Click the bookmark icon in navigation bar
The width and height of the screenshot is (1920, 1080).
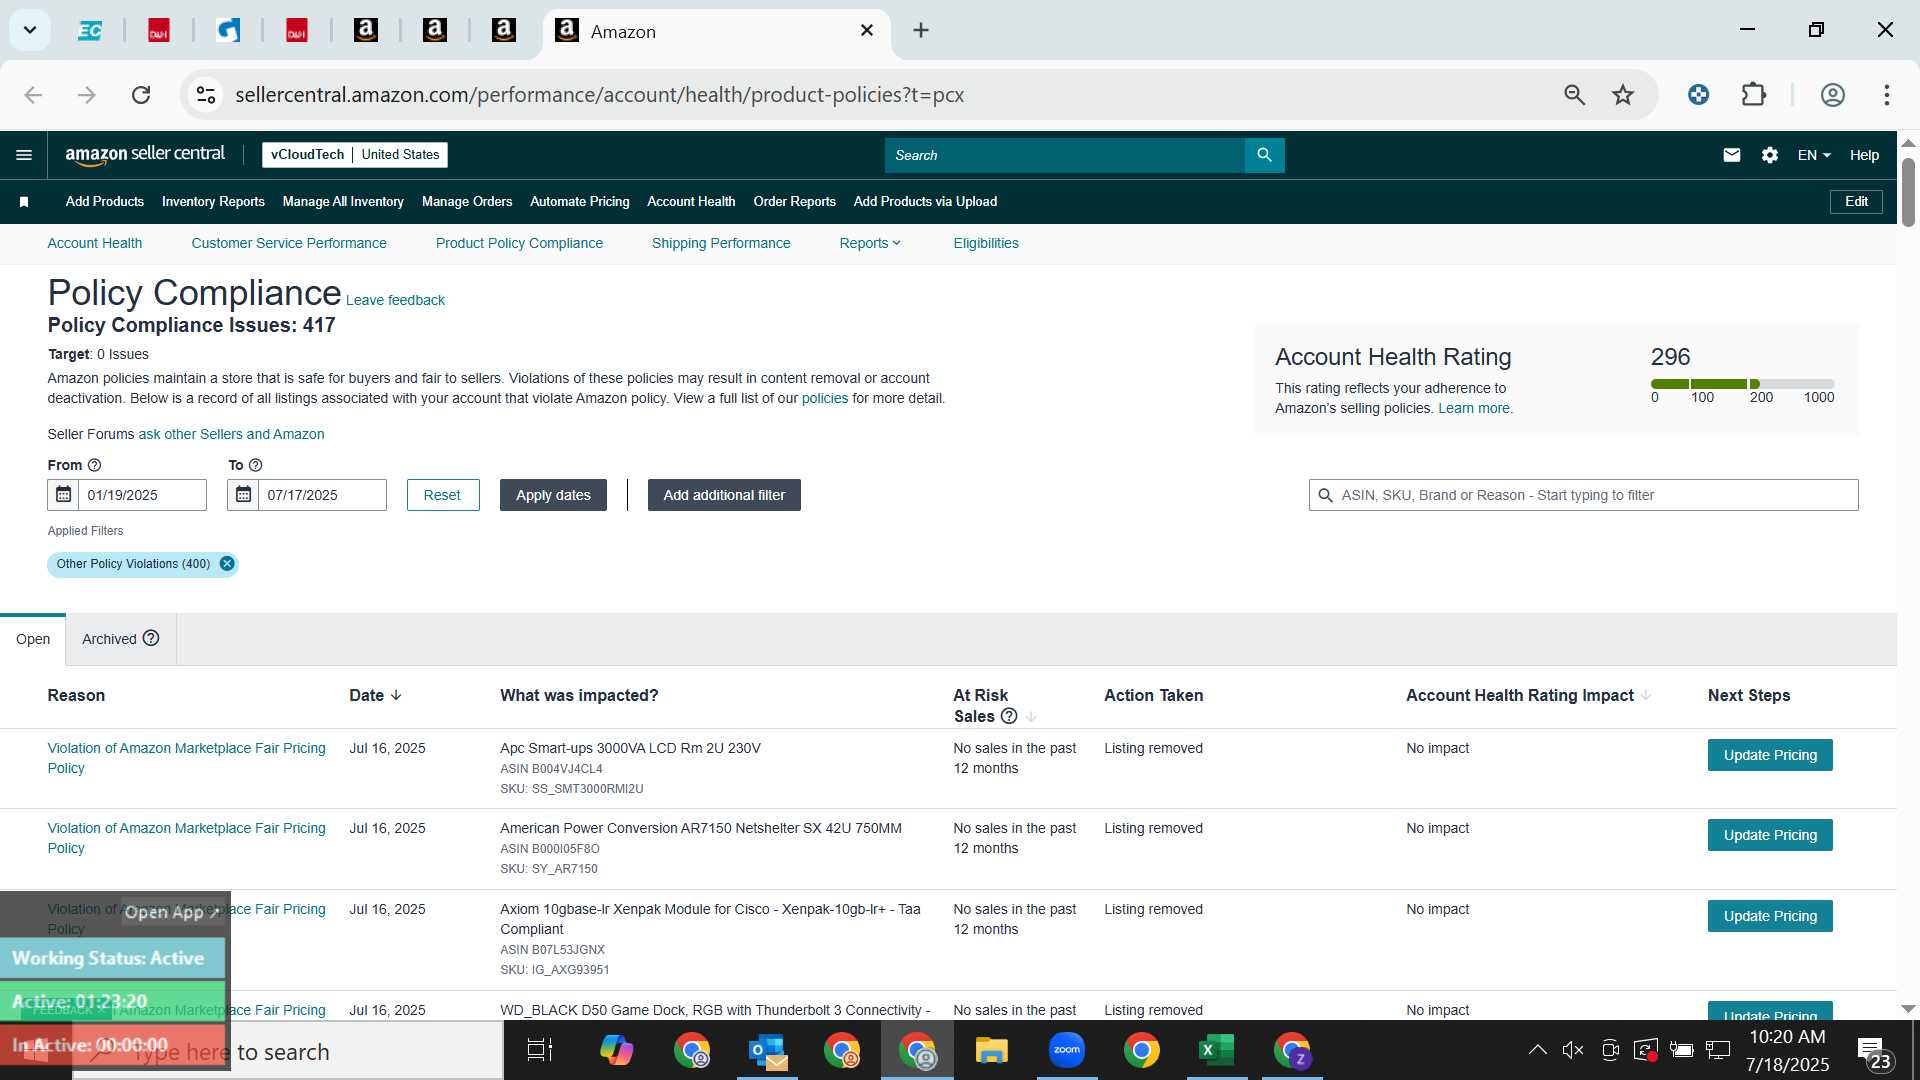pyautogui.click(x=24, y=202)
